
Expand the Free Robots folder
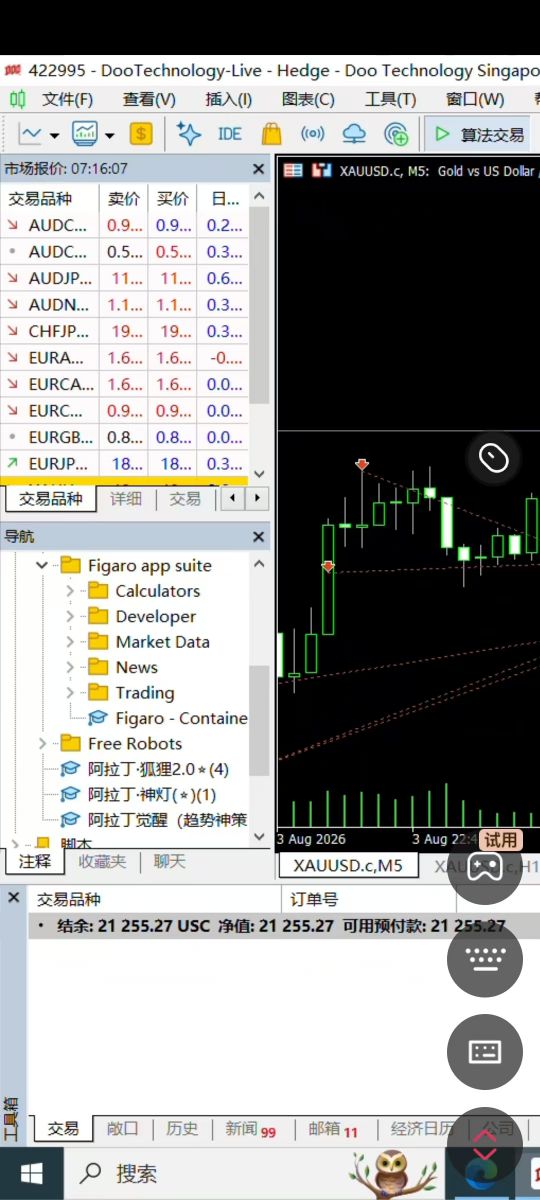(x=42, y=743)
